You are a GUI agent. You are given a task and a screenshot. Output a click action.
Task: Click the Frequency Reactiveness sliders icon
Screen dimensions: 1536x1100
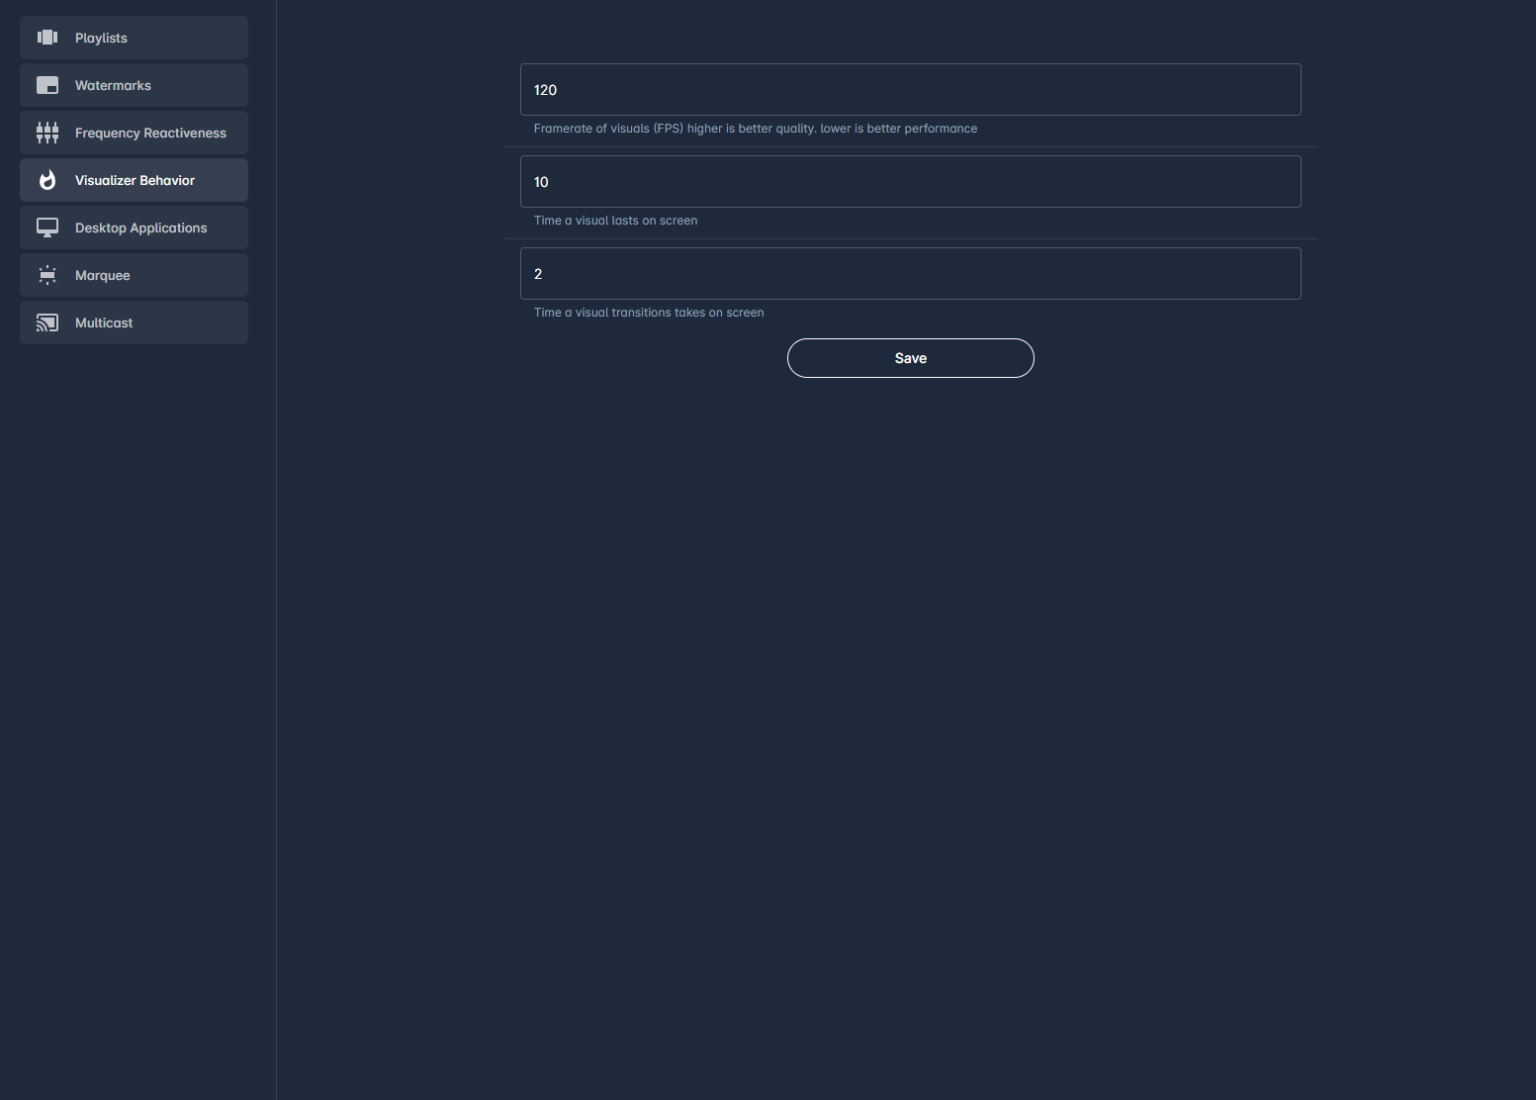[47, 133]
